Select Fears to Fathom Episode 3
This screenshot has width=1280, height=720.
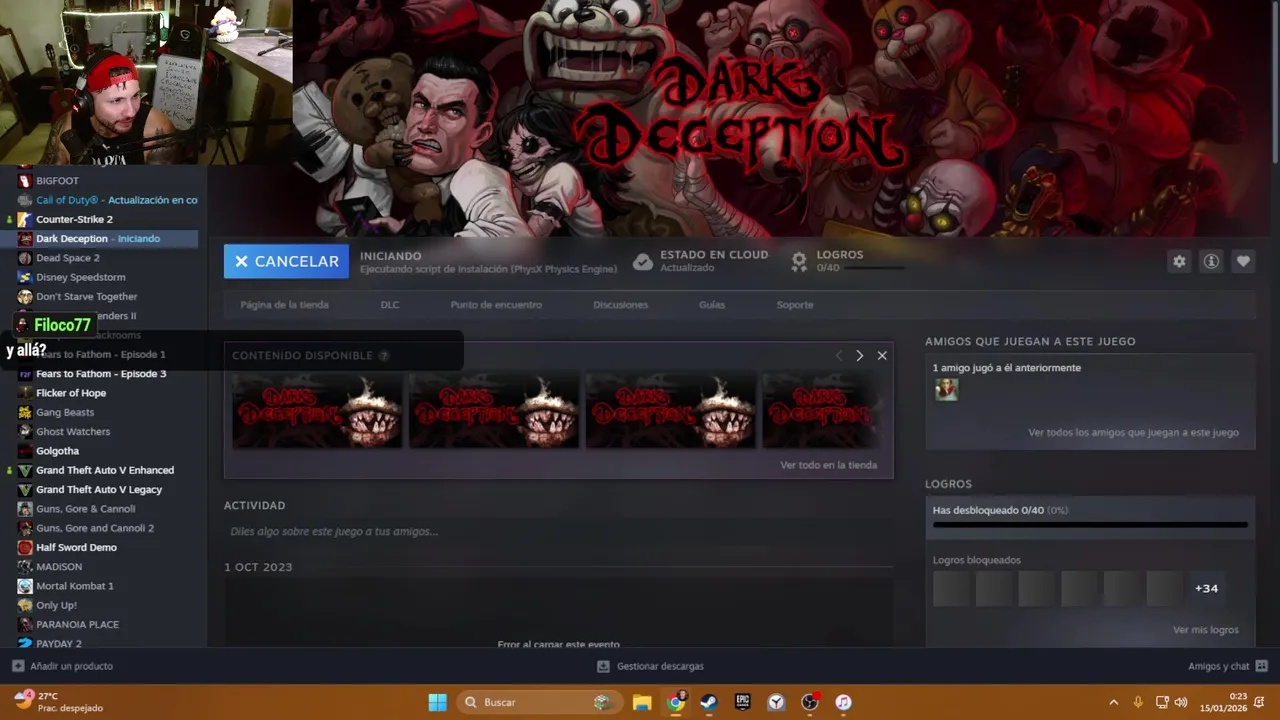103,374
